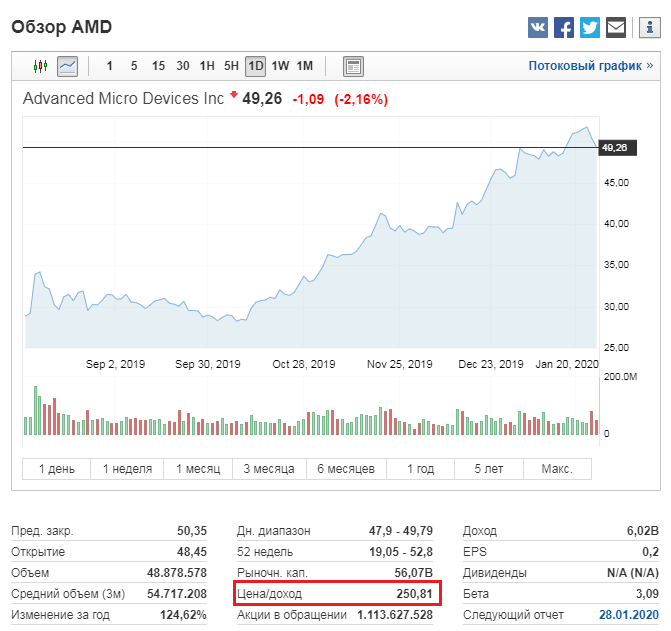Image resolution: width=671 pixels, height=631 pixels.
Task: Click the Следующий отчет label
Action: tap(514, 615)
